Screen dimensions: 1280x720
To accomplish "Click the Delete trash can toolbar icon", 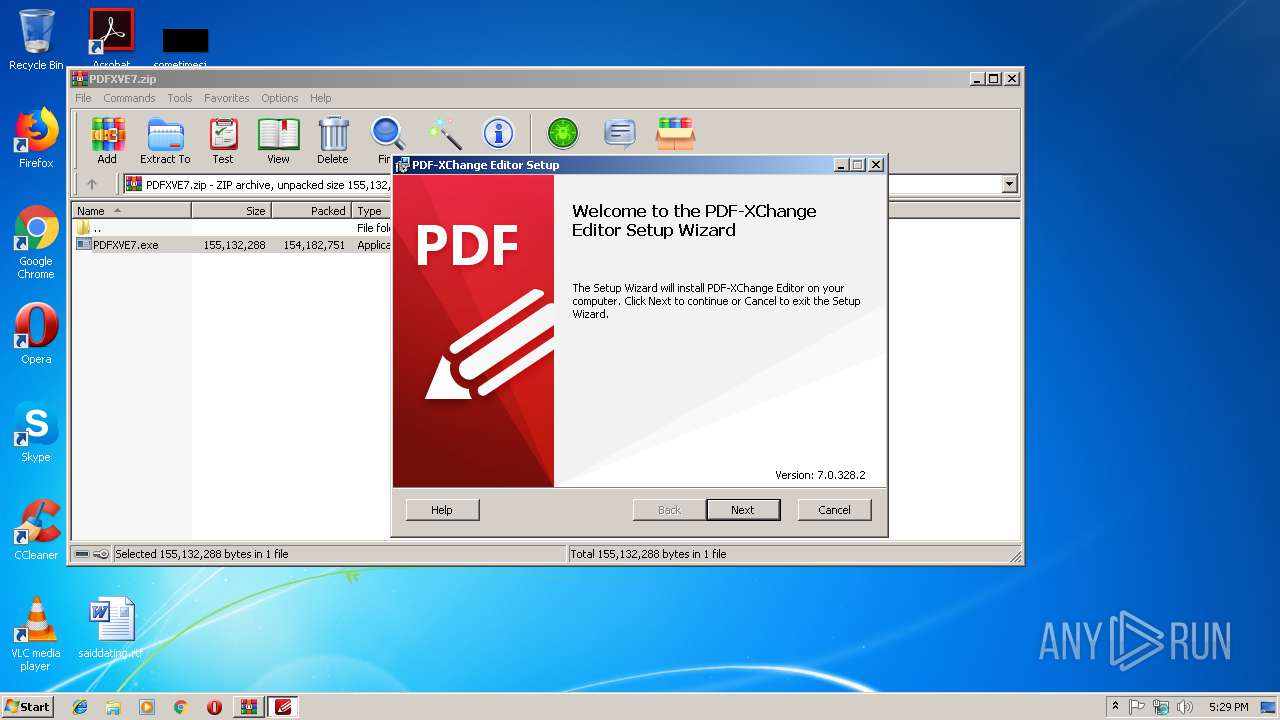I will [333, 140].
